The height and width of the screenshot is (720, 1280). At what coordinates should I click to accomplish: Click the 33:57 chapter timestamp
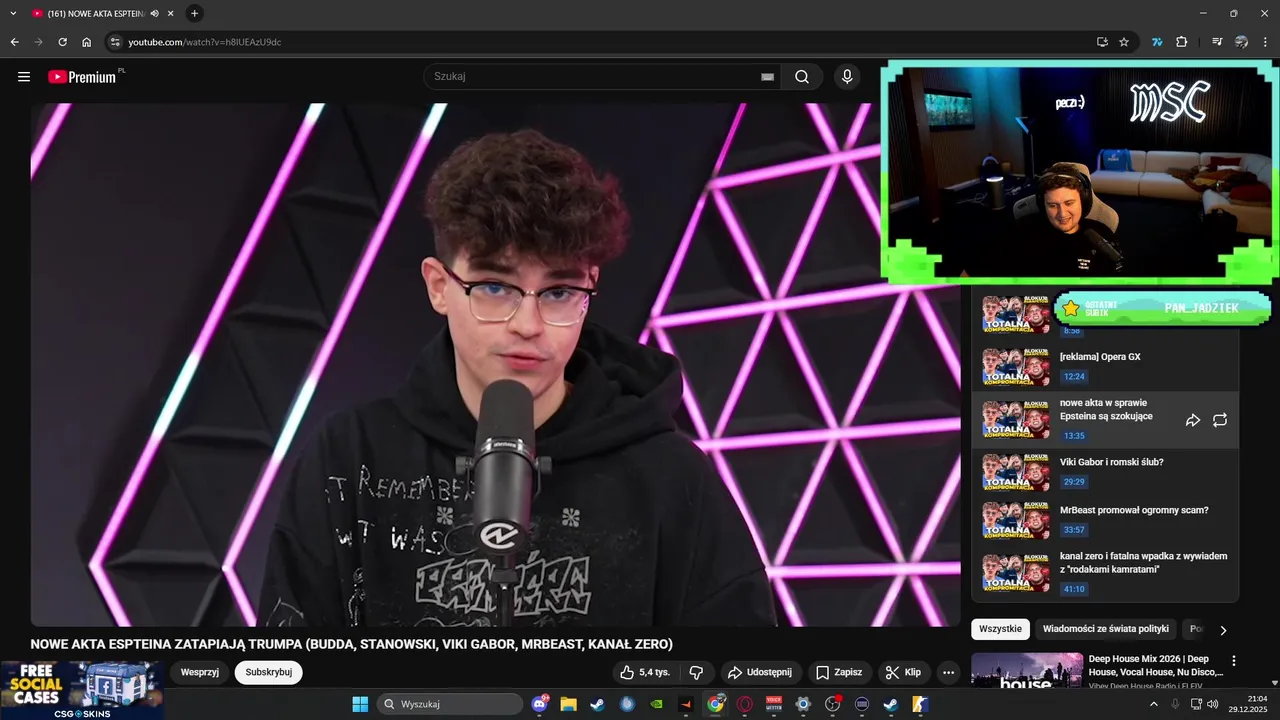(x=1074, y=530)
